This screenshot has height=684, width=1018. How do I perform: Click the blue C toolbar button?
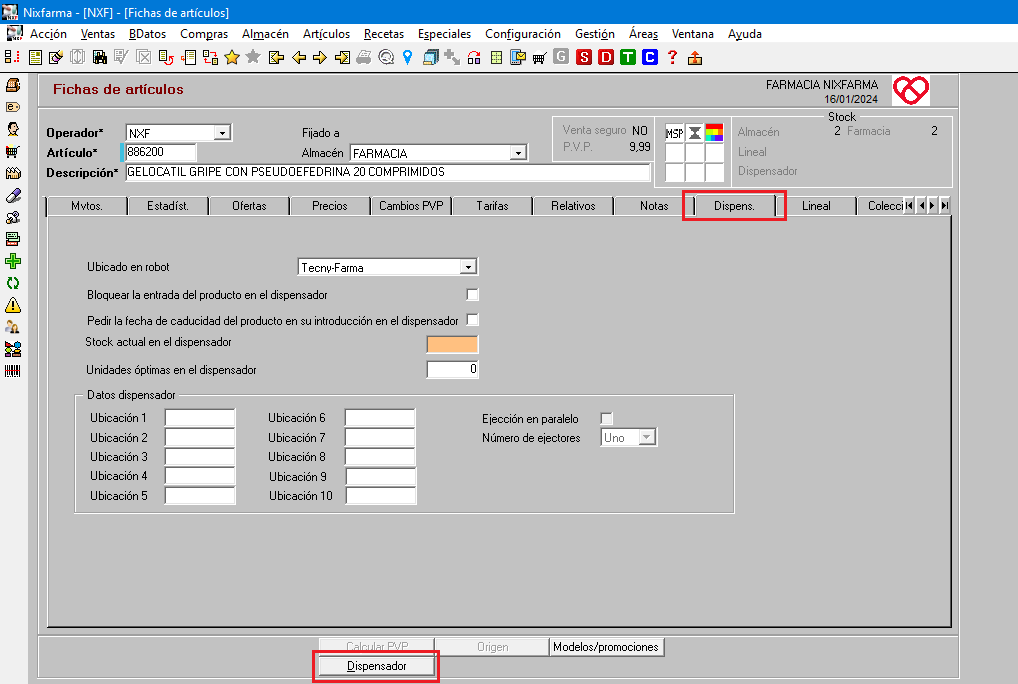(650, 57)
